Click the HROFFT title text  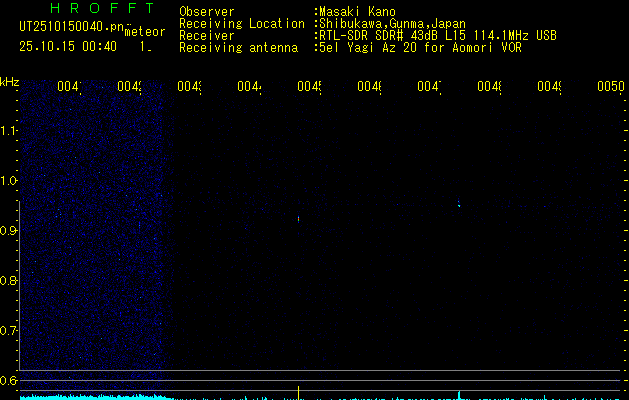102,8
